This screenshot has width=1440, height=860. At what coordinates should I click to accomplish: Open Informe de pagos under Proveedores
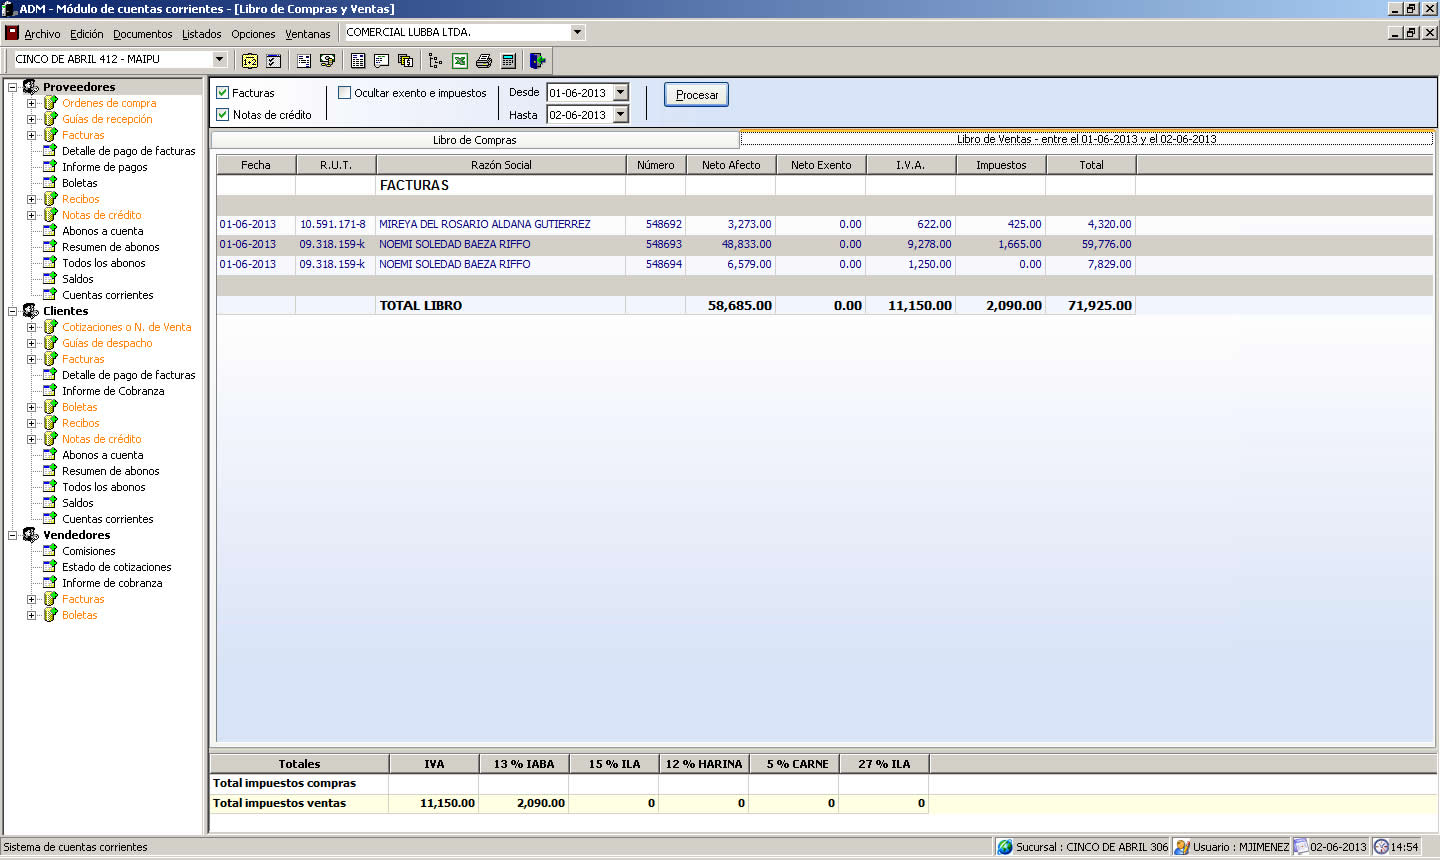coord(105,167)
